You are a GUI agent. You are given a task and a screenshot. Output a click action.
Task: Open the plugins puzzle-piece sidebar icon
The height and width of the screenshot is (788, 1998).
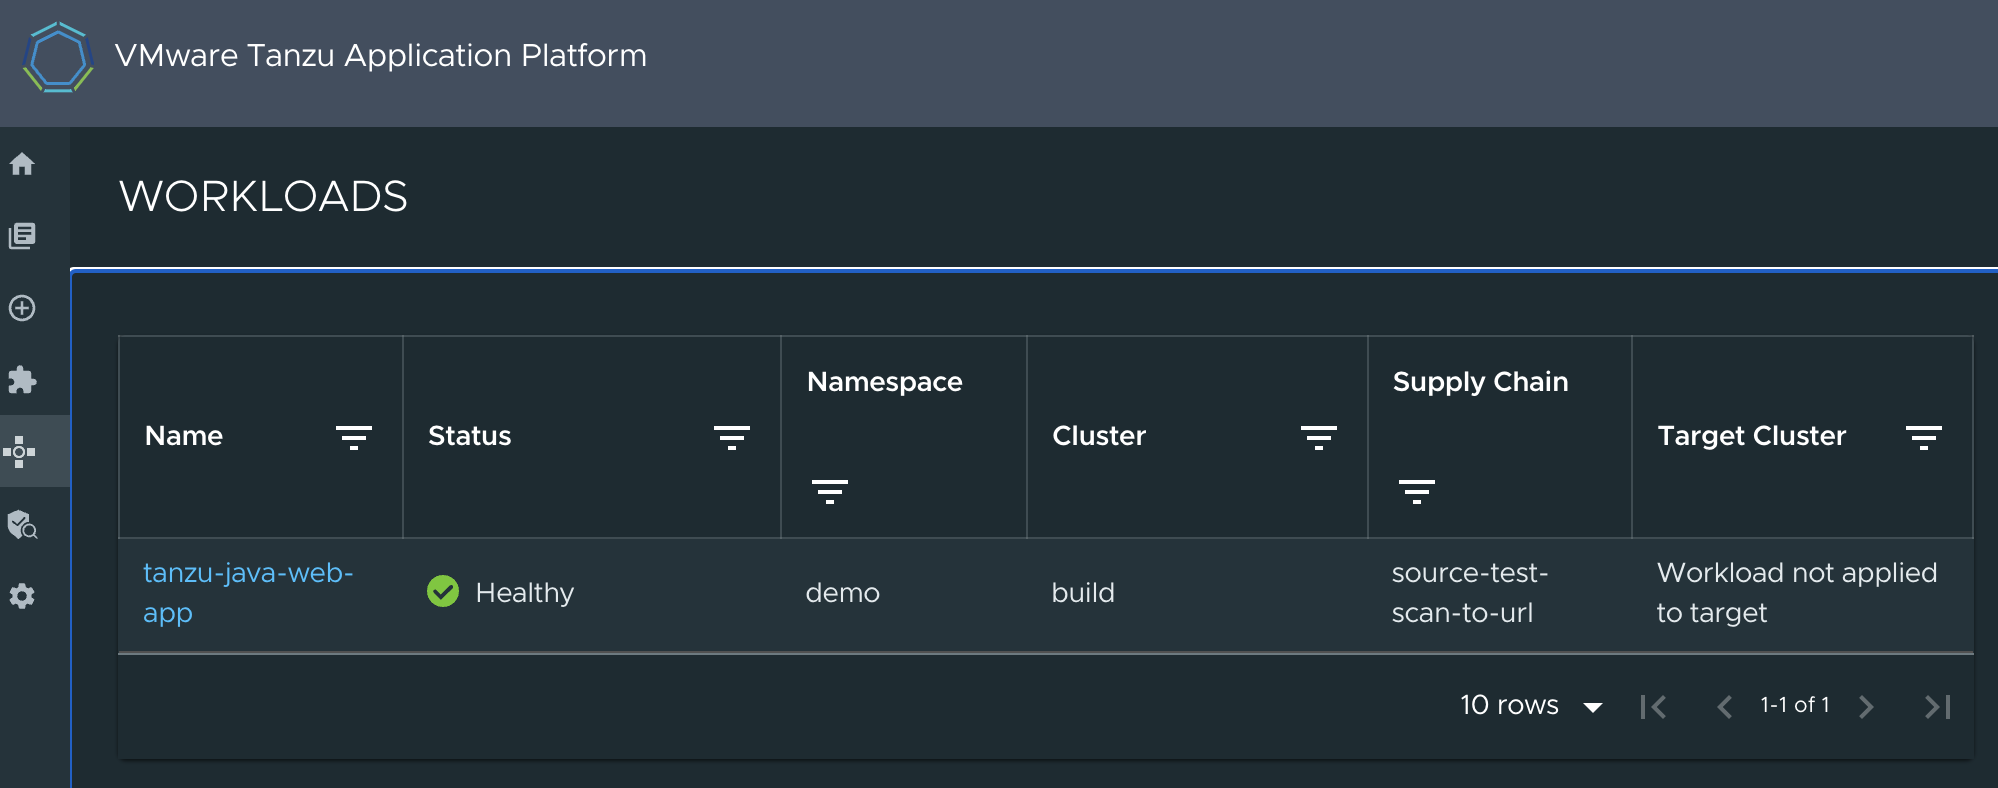click(x=22, y=380)
